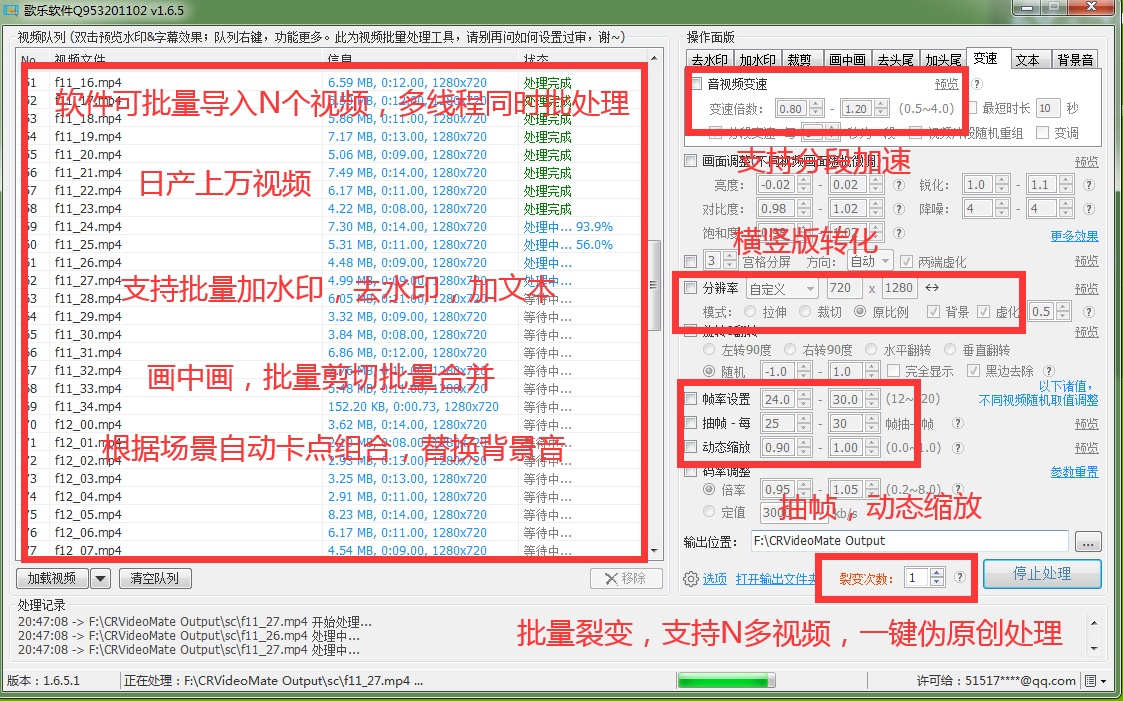Image resolution: width=1123 pixels, height=701 pixels.
Task: Click the ? icon beside 裂变次数
Action: point(960,577)
